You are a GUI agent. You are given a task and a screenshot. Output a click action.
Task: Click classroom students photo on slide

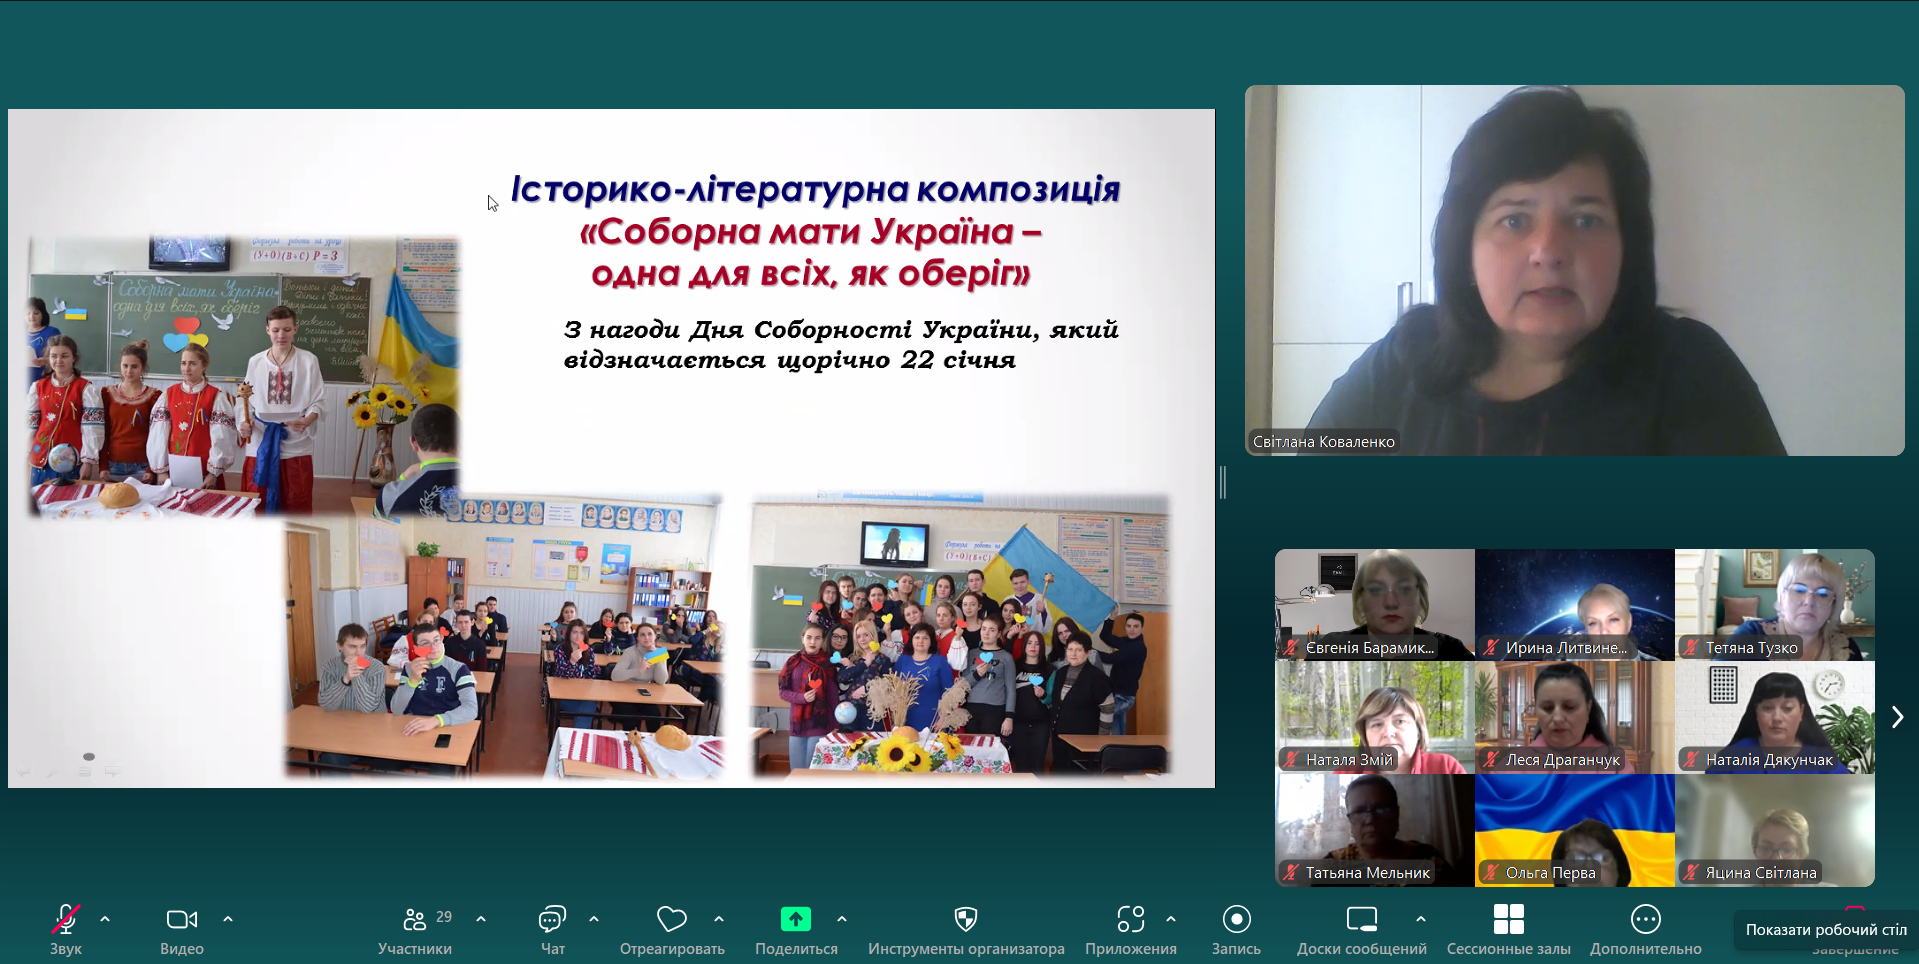click(x=503, y=636)
